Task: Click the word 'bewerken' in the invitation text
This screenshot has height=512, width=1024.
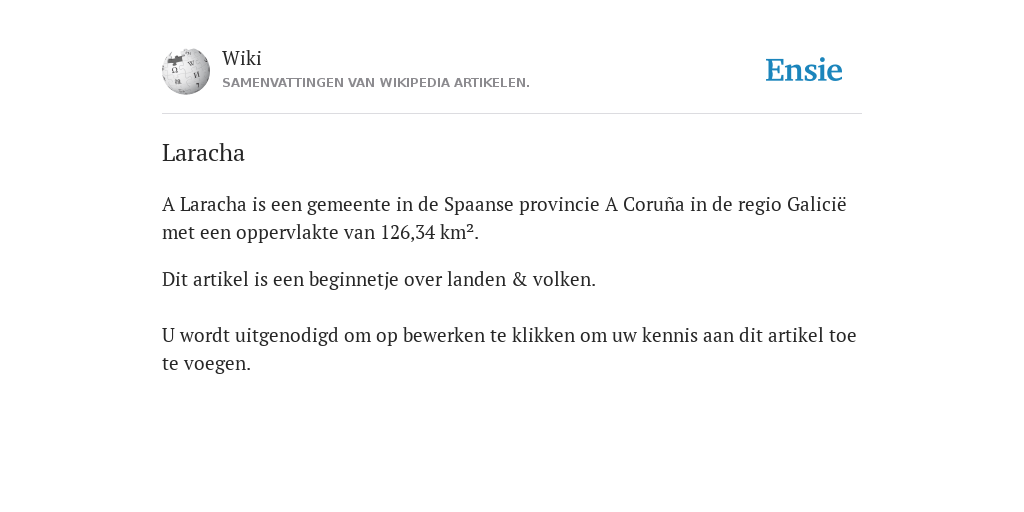Action: [444, 335]
